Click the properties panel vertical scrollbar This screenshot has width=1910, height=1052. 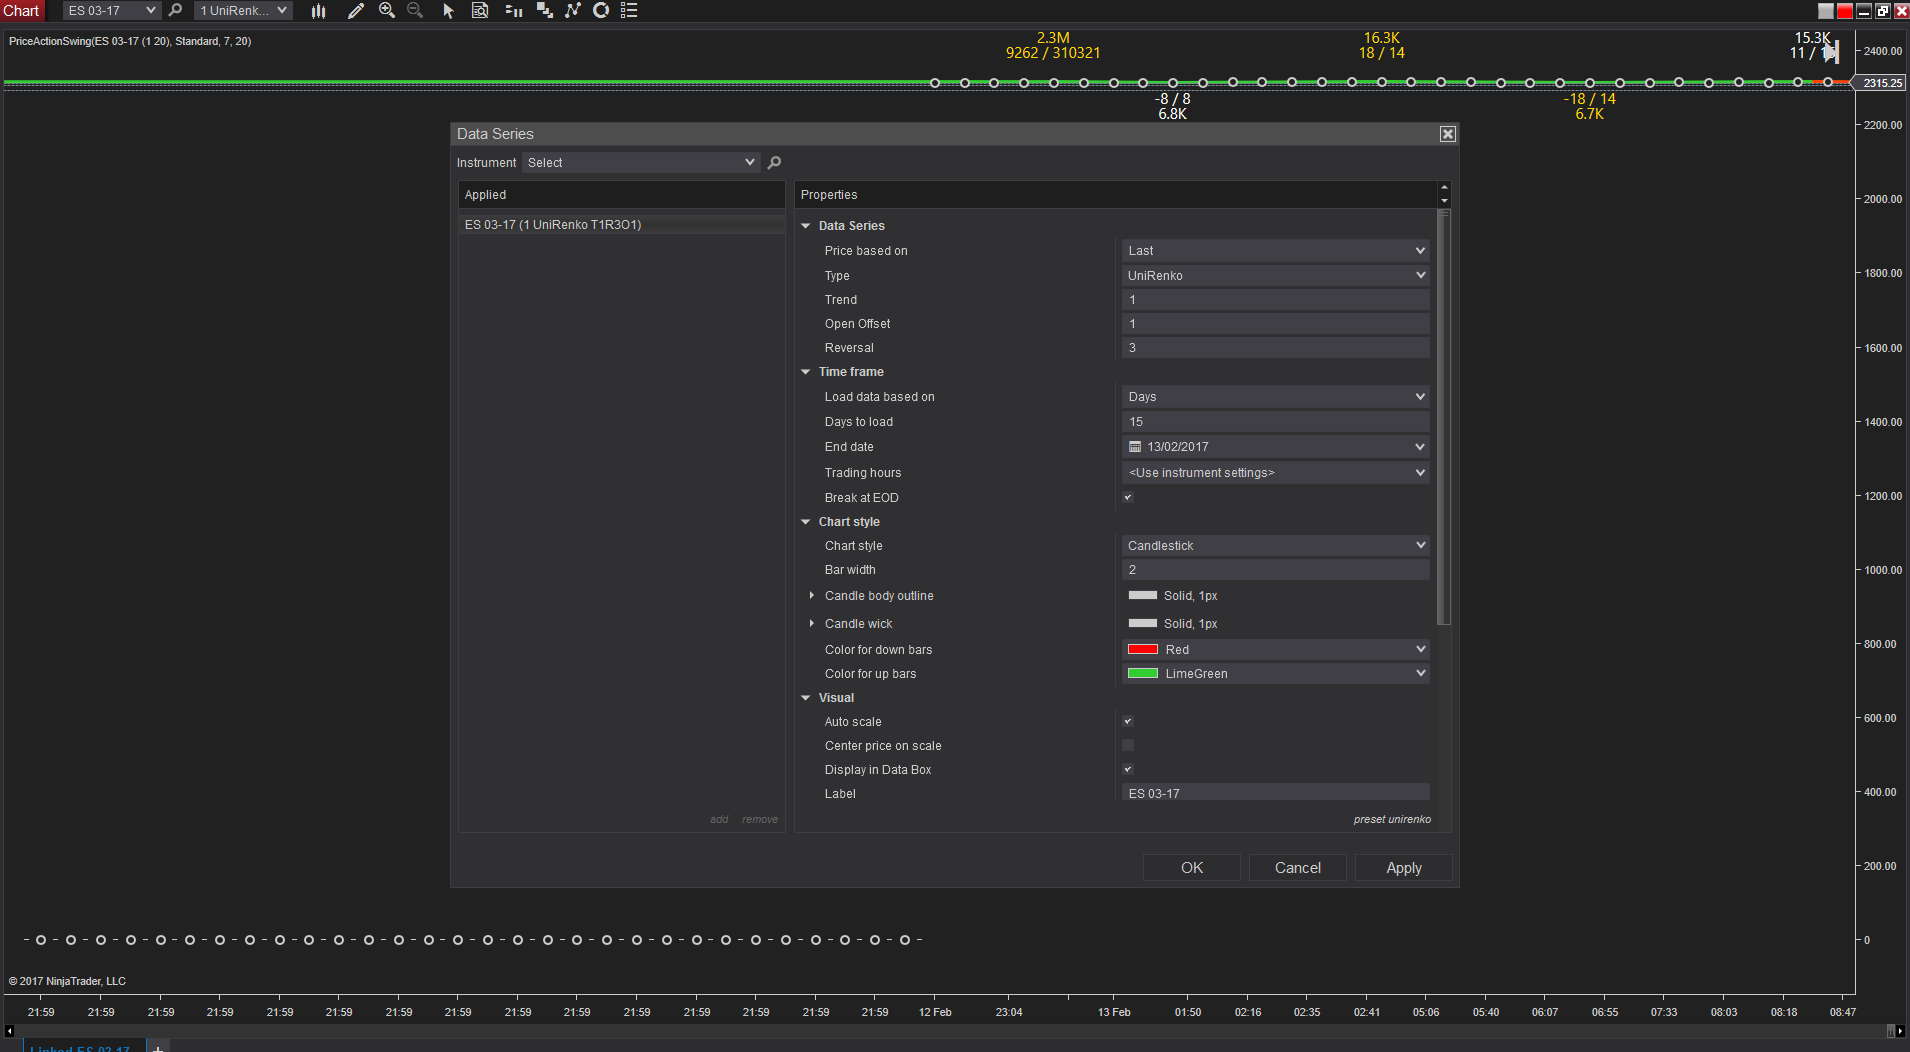[x=1443, y=417]
